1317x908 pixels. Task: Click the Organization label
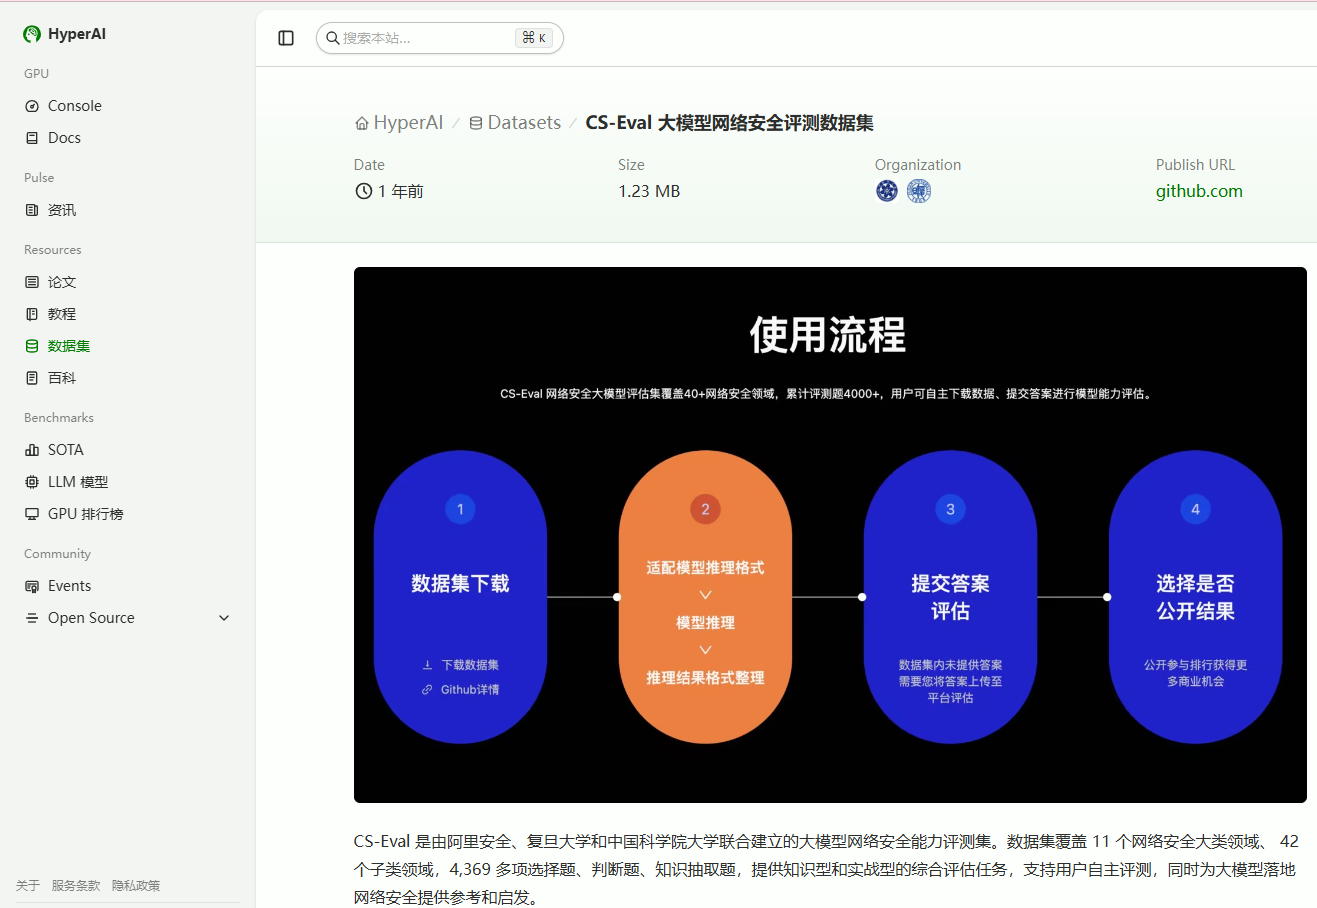pyautogui.click(x=918, y=165)
